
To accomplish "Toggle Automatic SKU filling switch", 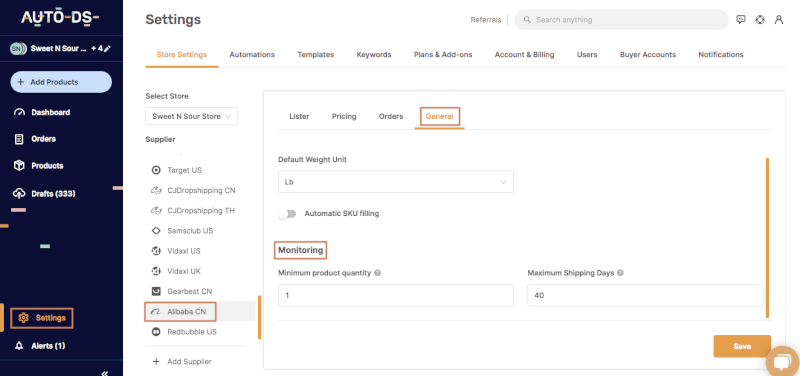I will tap(287, 214).
